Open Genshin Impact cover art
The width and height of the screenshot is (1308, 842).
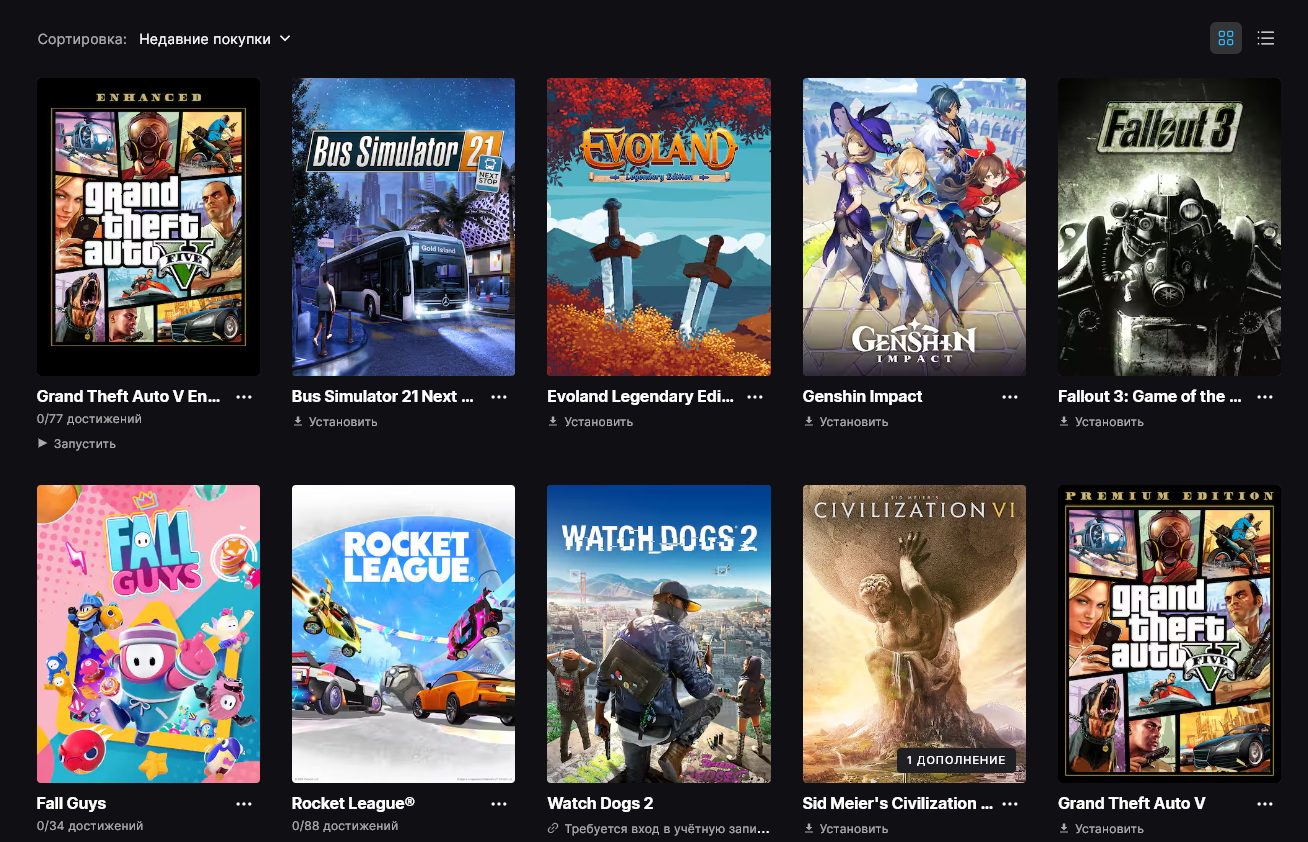pos(914,227)
